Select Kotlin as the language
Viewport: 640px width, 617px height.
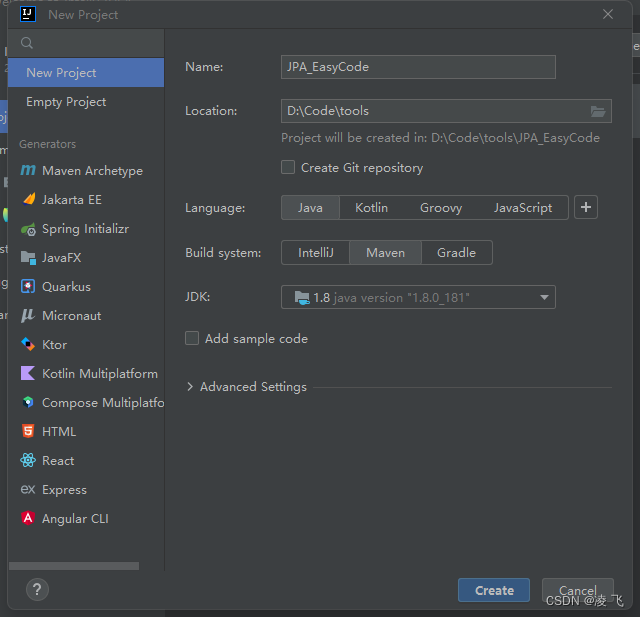coord(371,208)
